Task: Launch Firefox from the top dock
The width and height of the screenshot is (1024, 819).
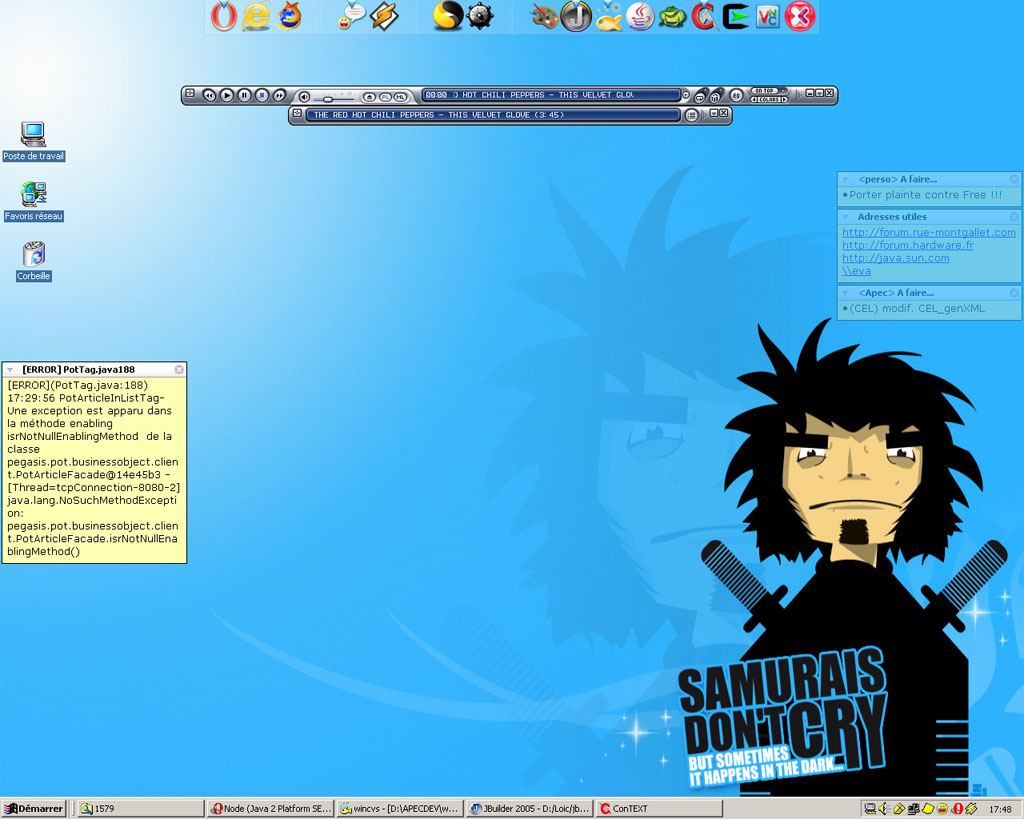Action: (289, 16)
